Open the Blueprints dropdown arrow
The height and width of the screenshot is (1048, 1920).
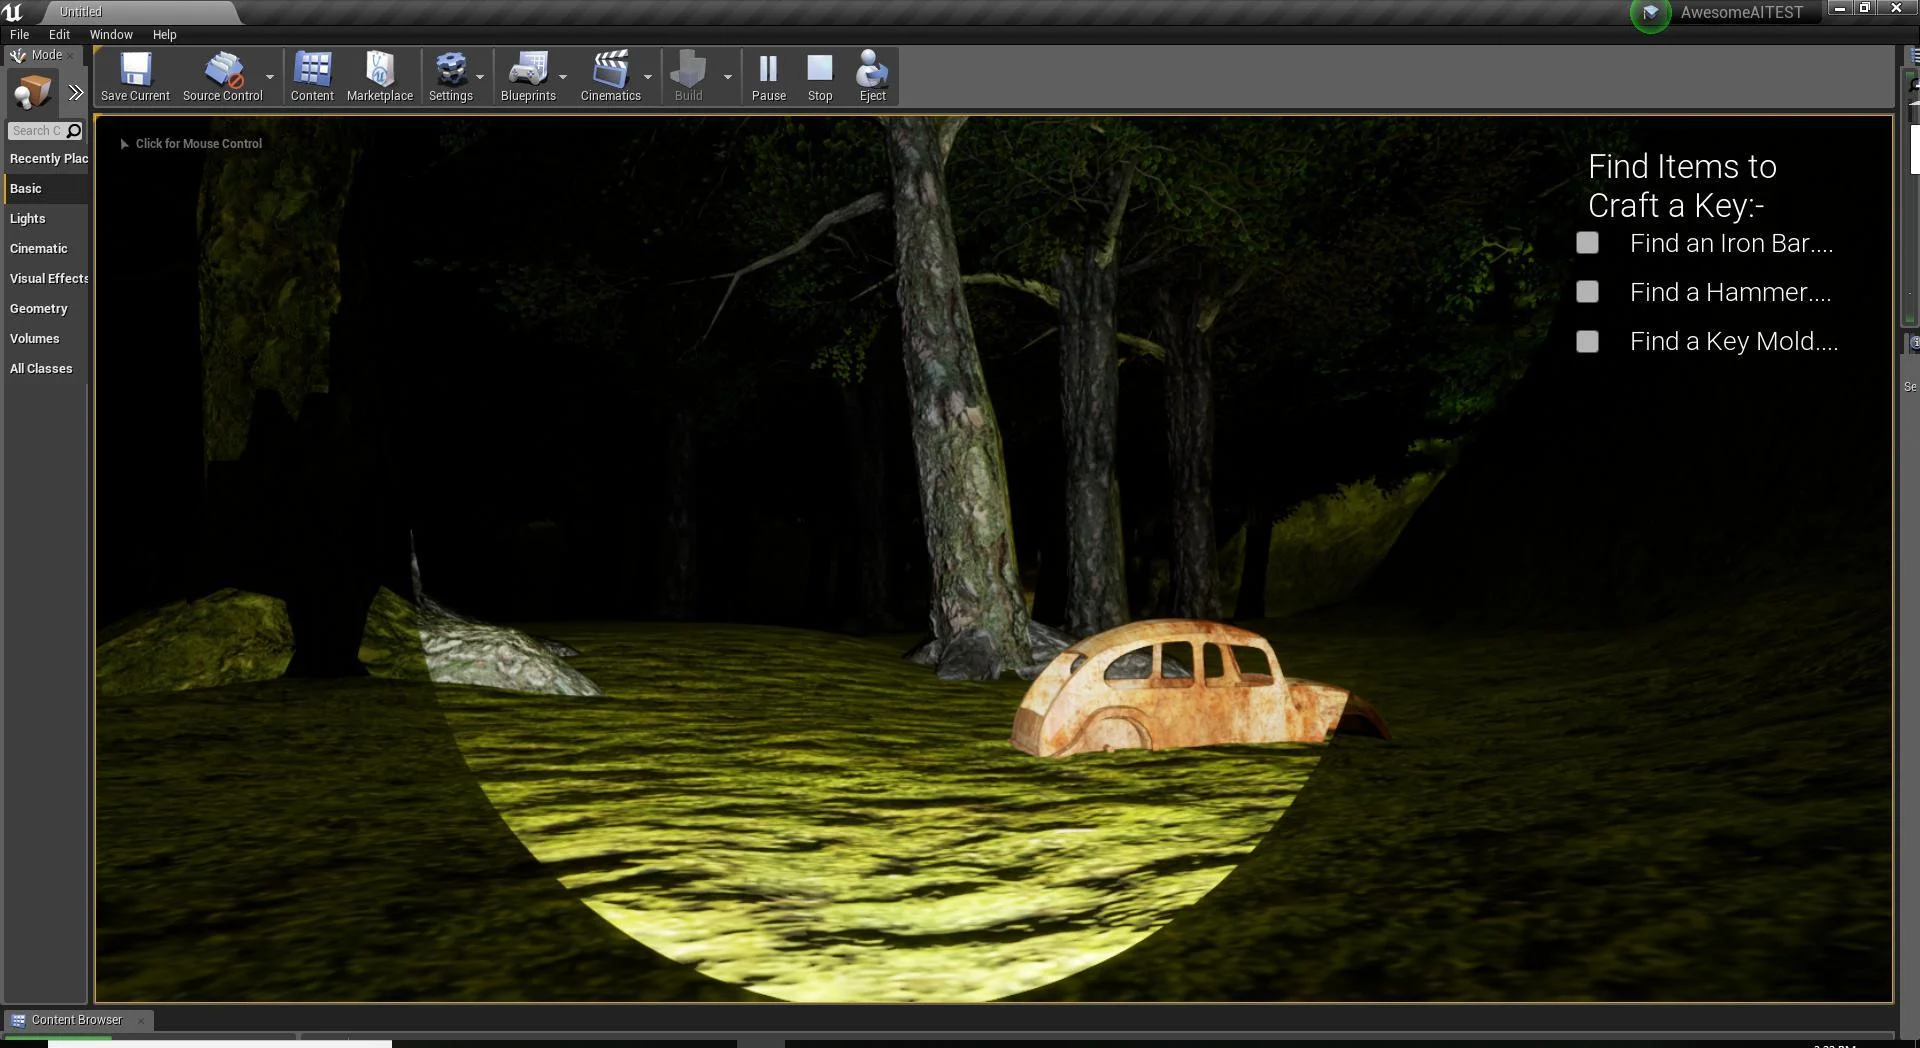pyautogui.click(x=563, y=77)
